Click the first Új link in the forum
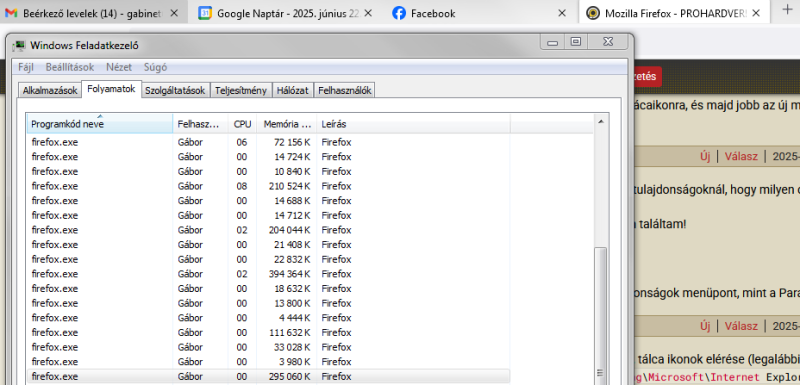Screen dimensions: 800x385 click(x=705, y=157)
